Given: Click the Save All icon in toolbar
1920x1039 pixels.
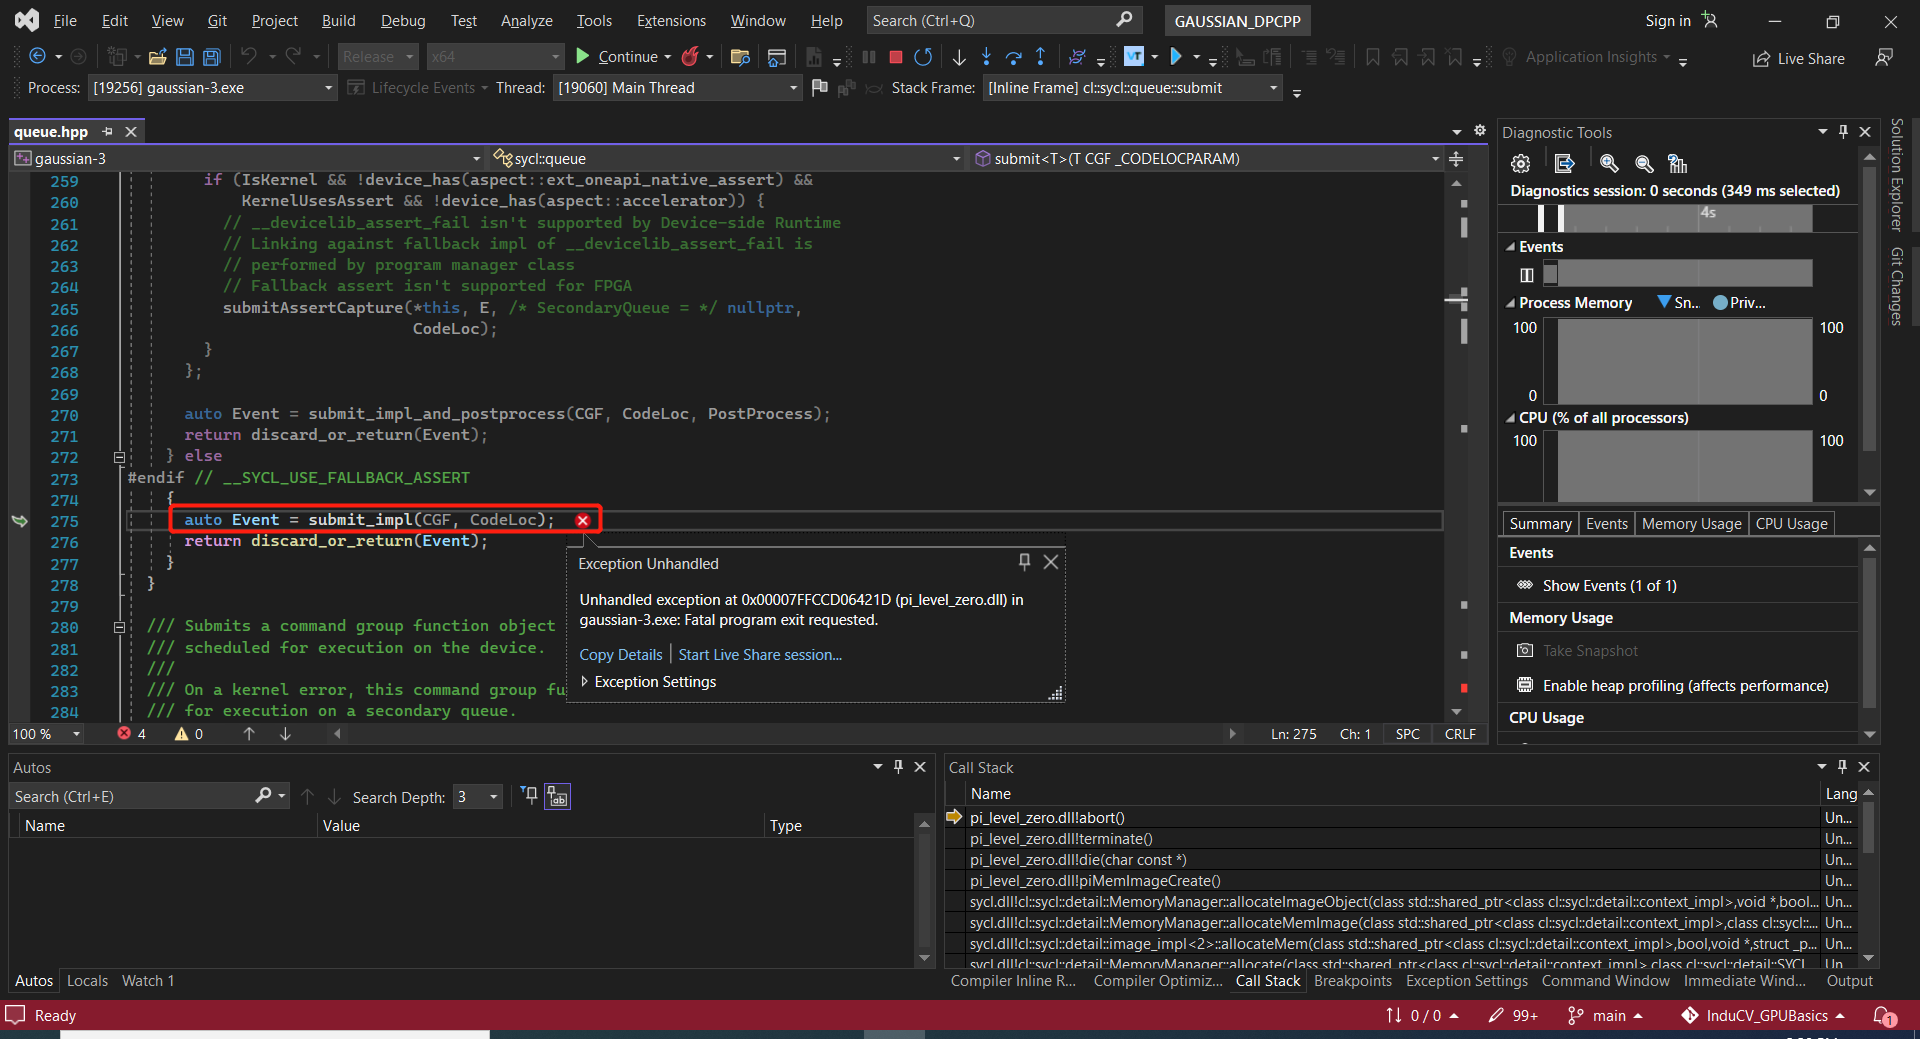Looking at the screenshot, I should [x=212, y=57].
